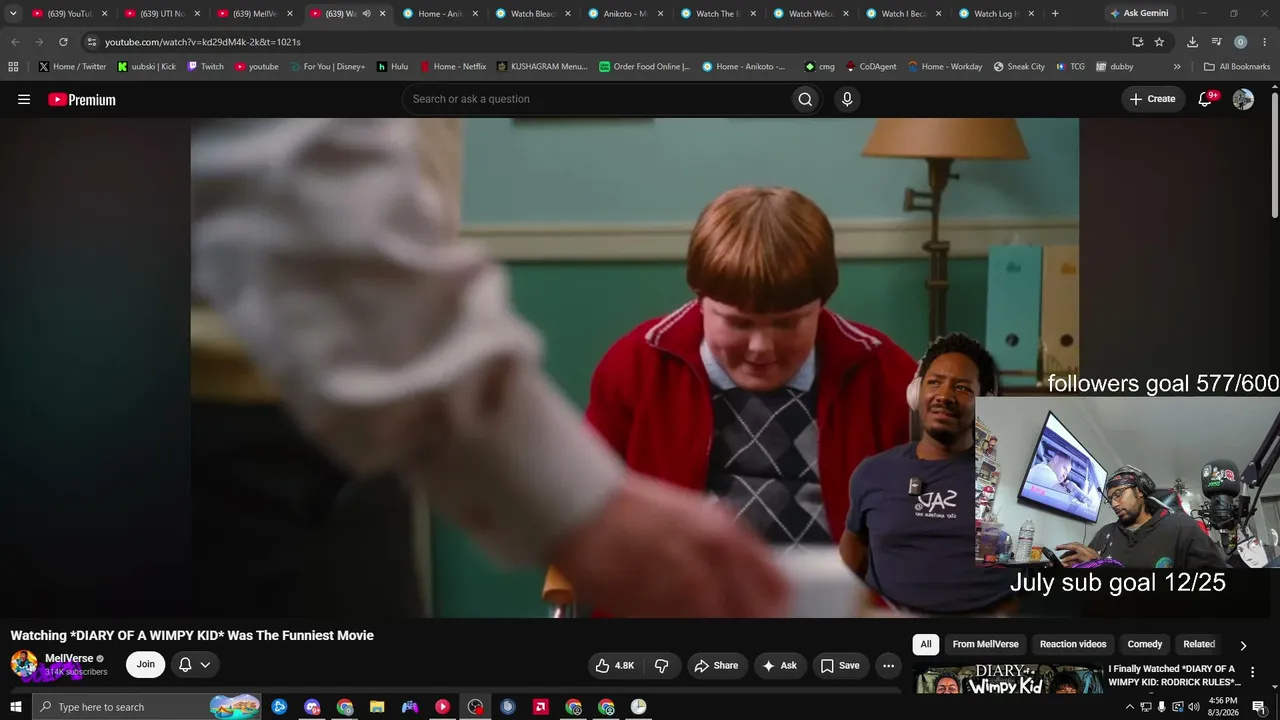The image size is (1280, 720).
Task: Switch to the UTI browser tab
Action: tap(160, 14)
